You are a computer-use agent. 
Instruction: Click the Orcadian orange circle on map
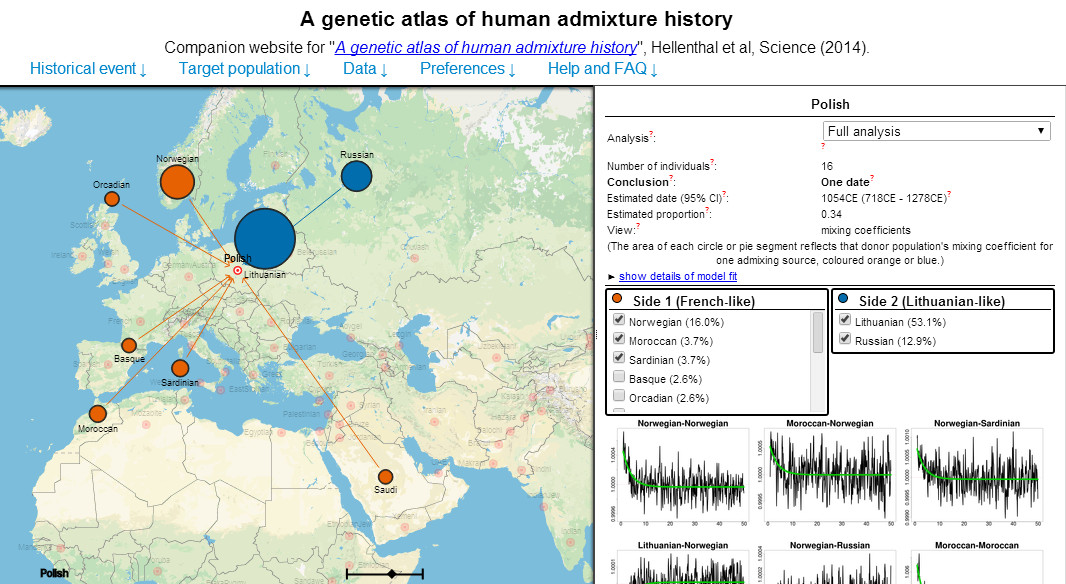(112, 199)
